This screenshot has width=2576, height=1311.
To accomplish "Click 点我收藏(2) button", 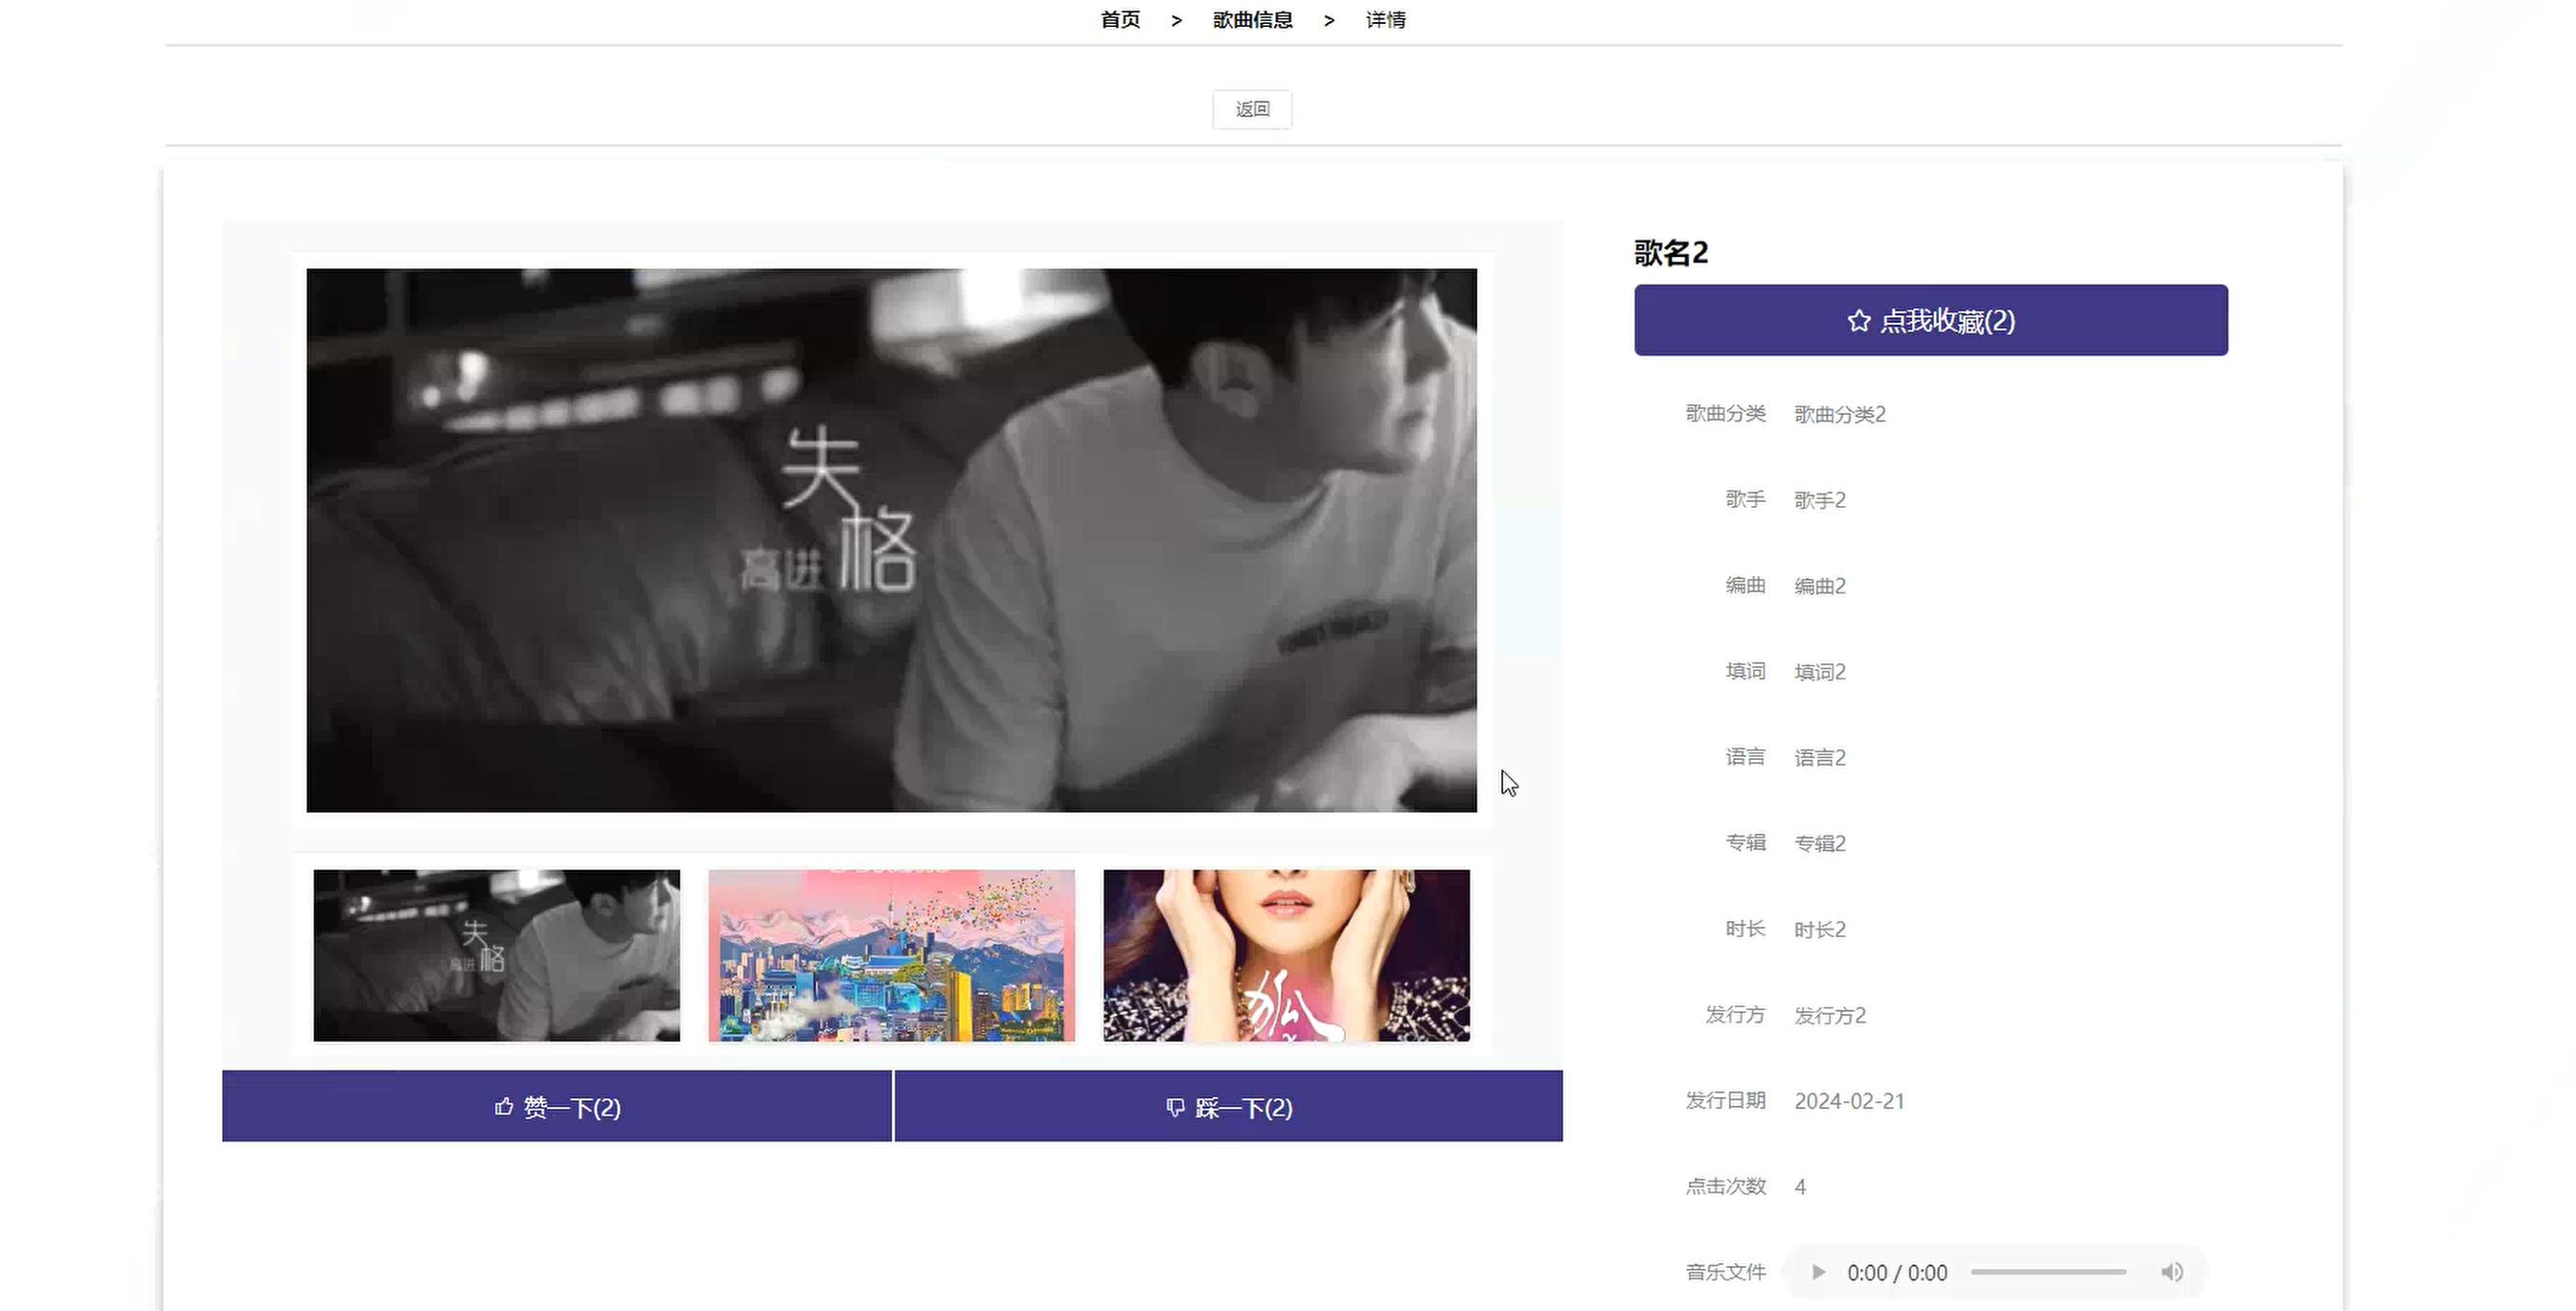I will [1931, 320].
